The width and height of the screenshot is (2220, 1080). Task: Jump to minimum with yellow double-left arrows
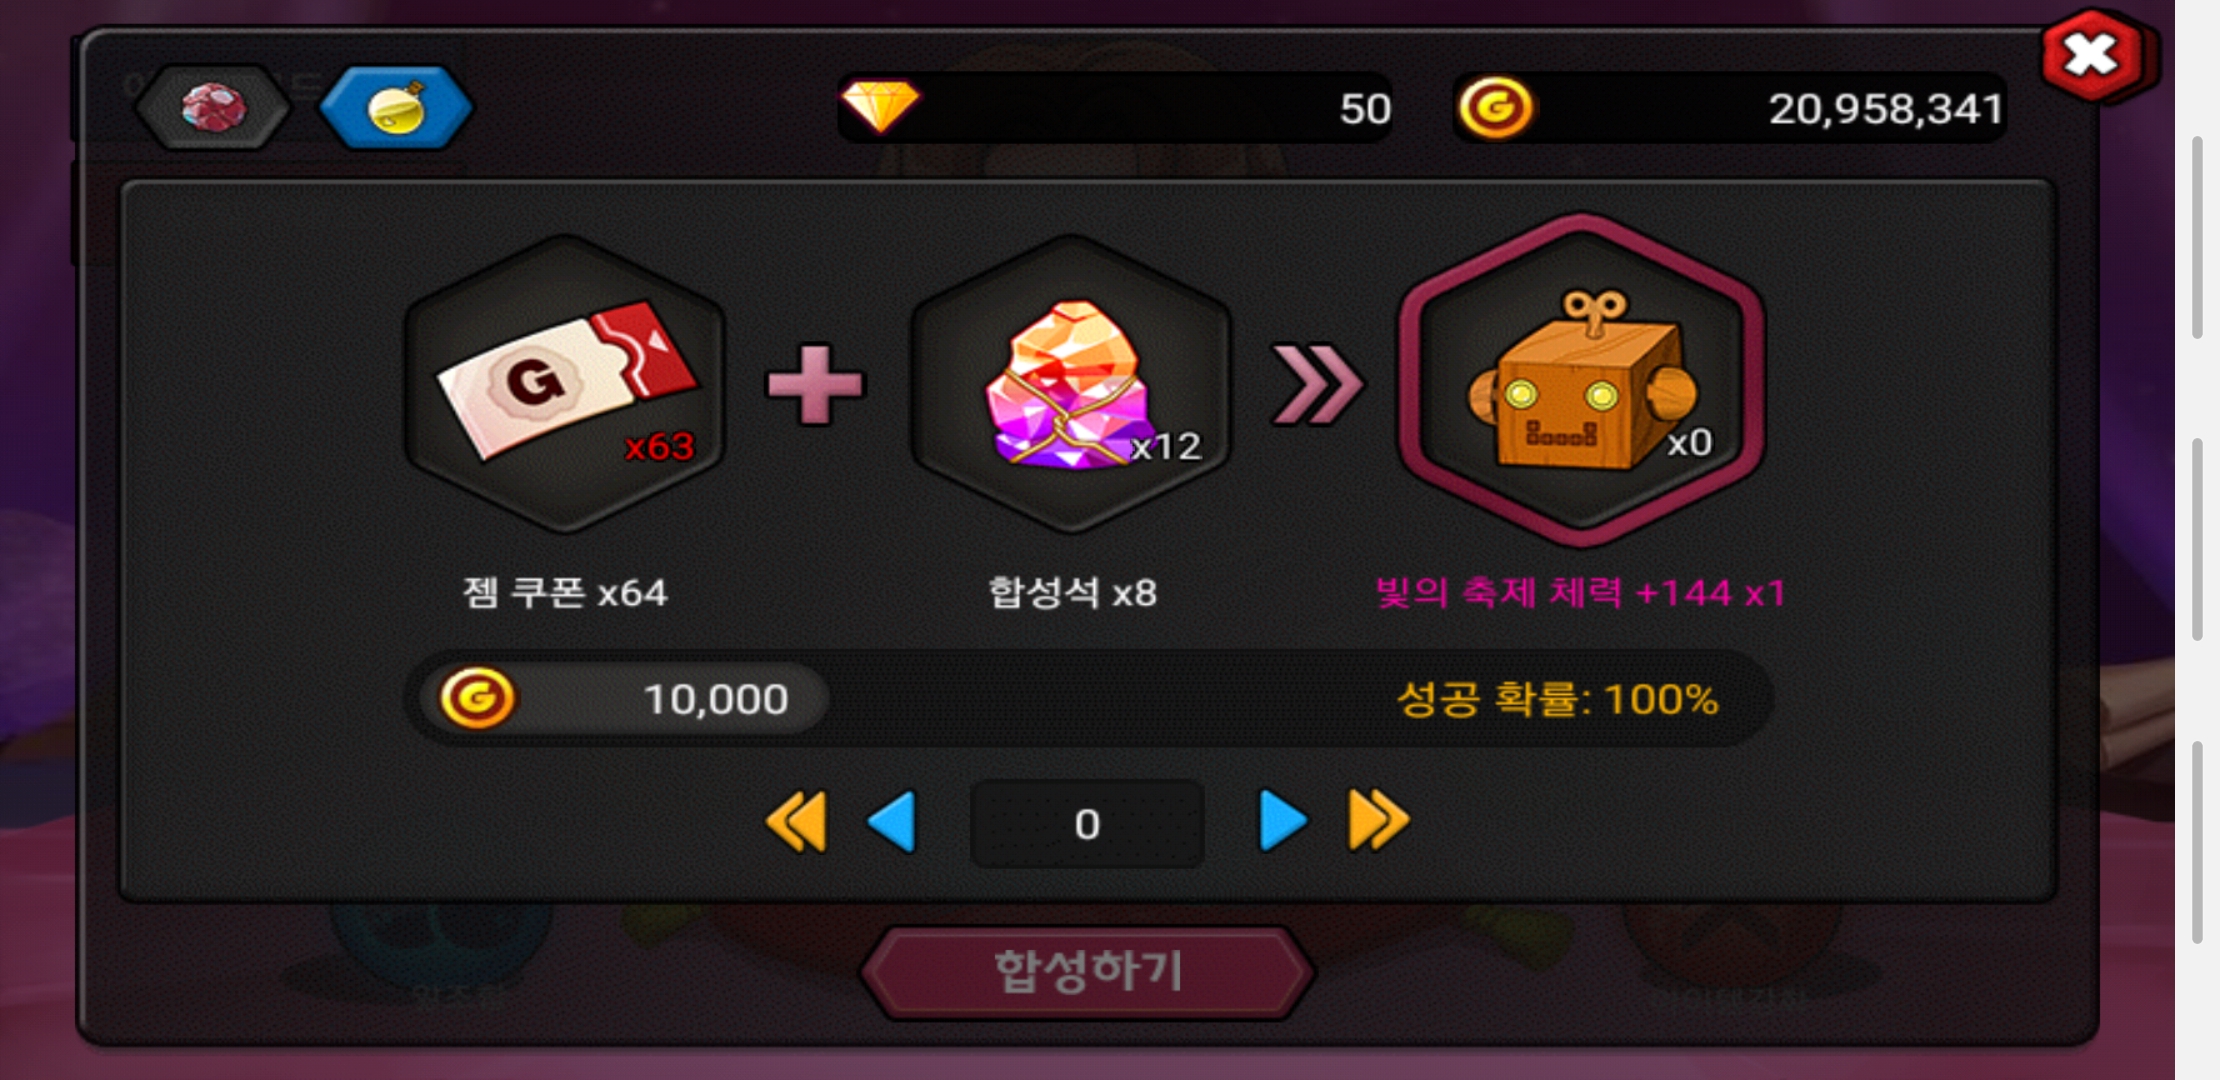(797, 822)
